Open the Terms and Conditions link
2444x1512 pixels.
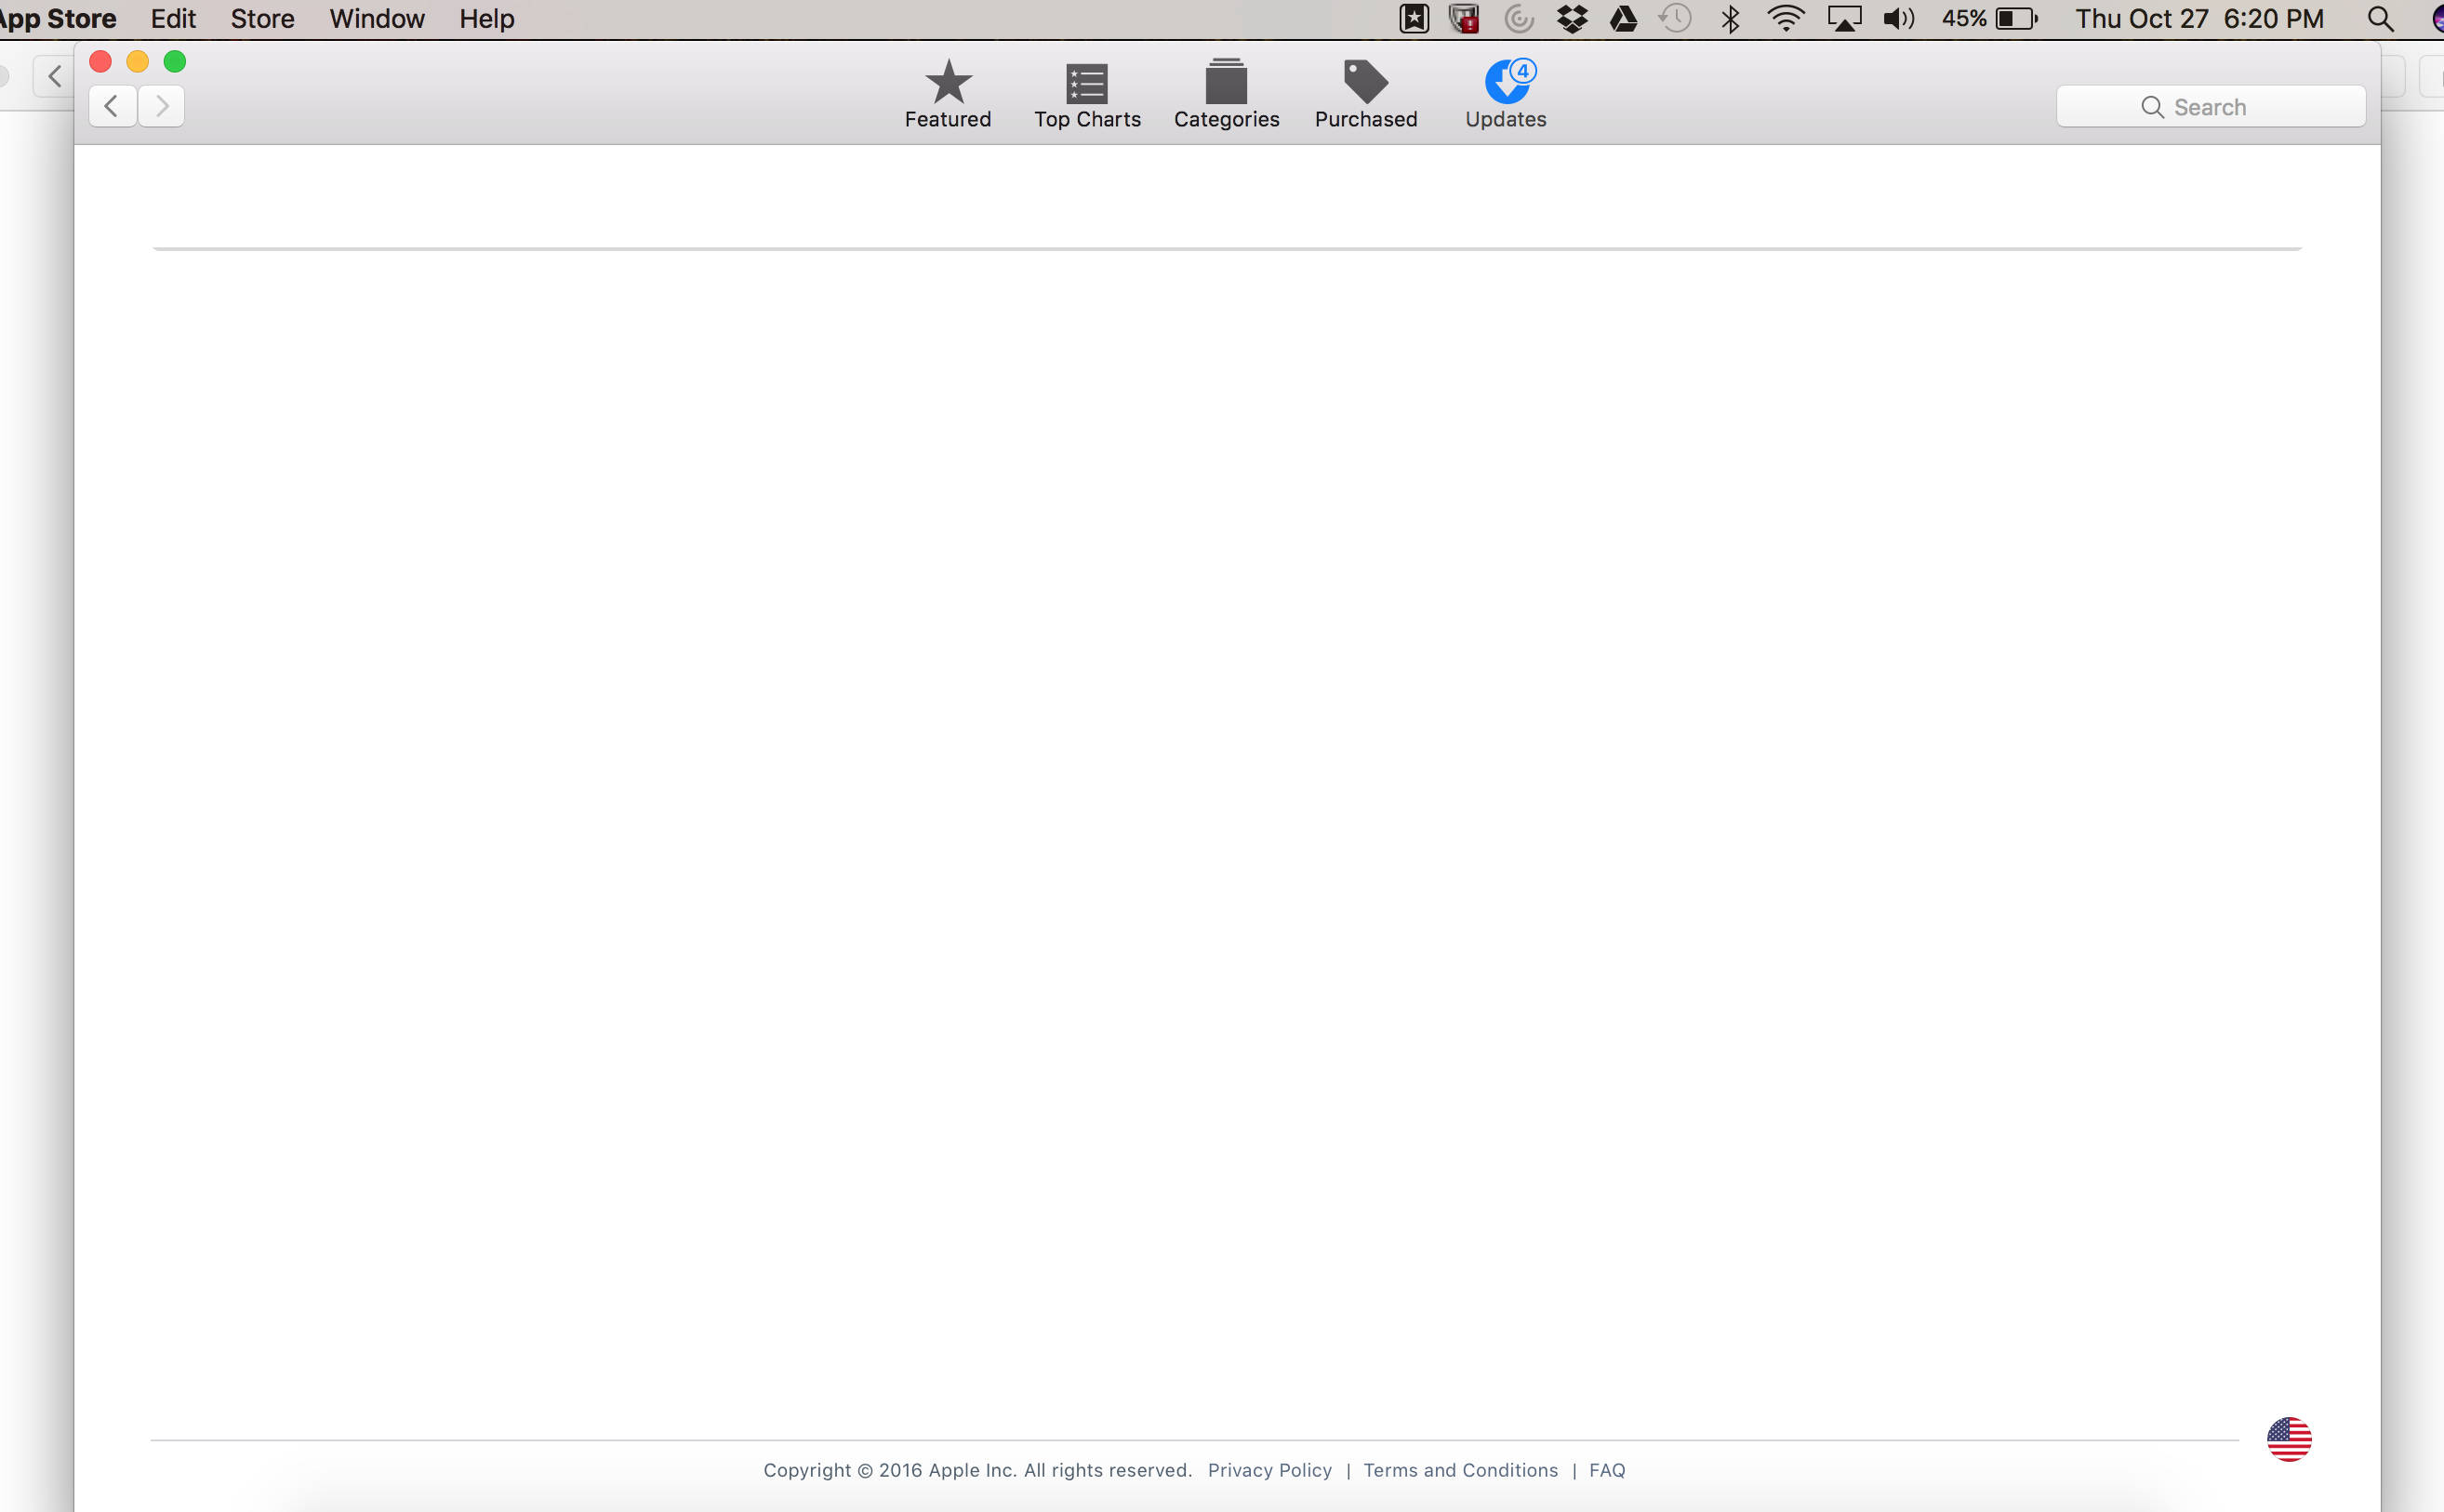[1460, 1470]
